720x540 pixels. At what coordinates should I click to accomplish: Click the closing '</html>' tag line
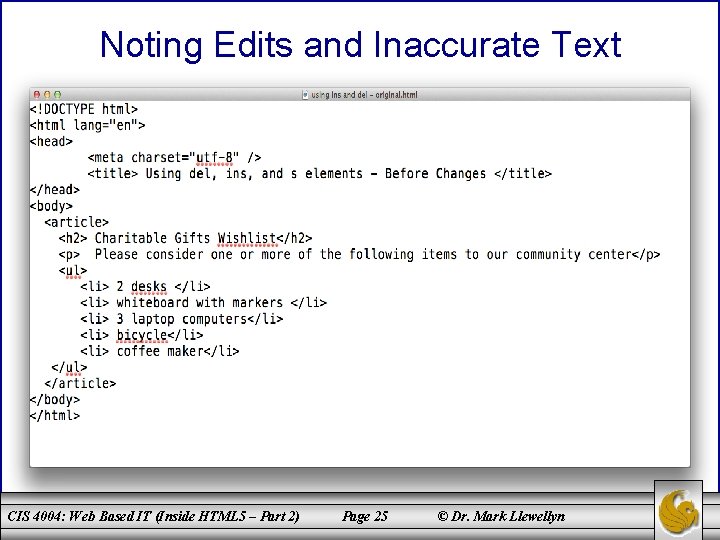pyautogui.click(x=55, y=416)
